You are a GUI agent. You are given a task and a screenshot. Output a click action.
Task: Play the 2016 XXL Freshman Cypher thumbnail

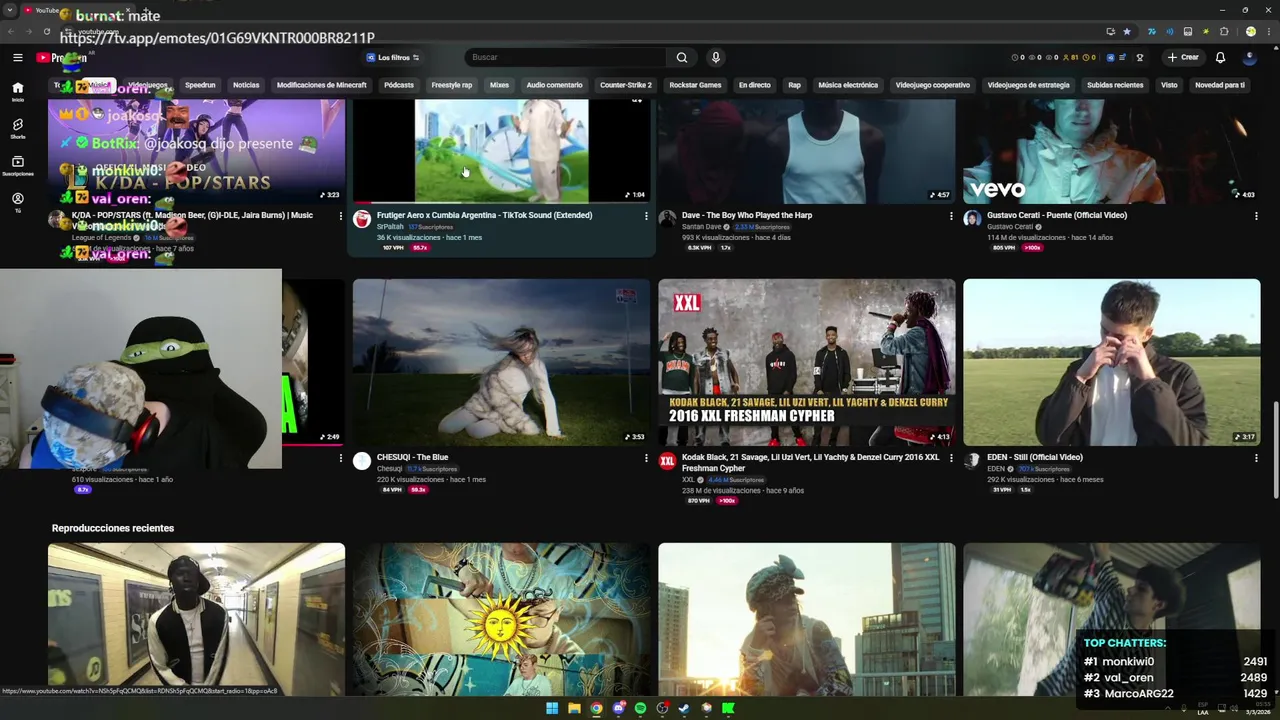pos(807,362)
